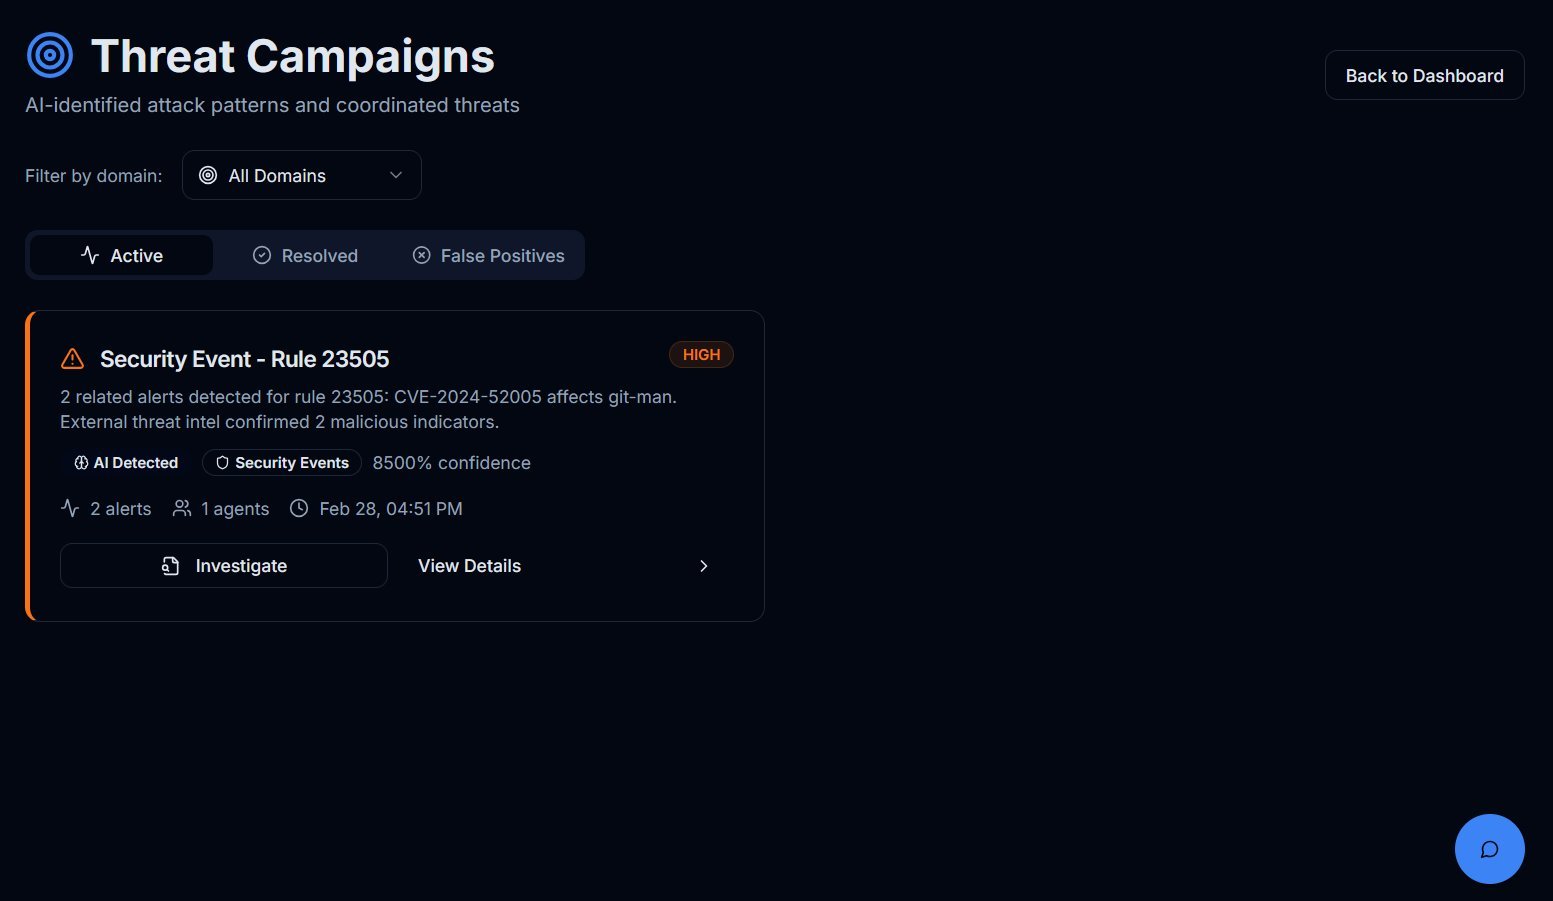
Task: Switch to the Resolved tab
Action: [304, 255]
